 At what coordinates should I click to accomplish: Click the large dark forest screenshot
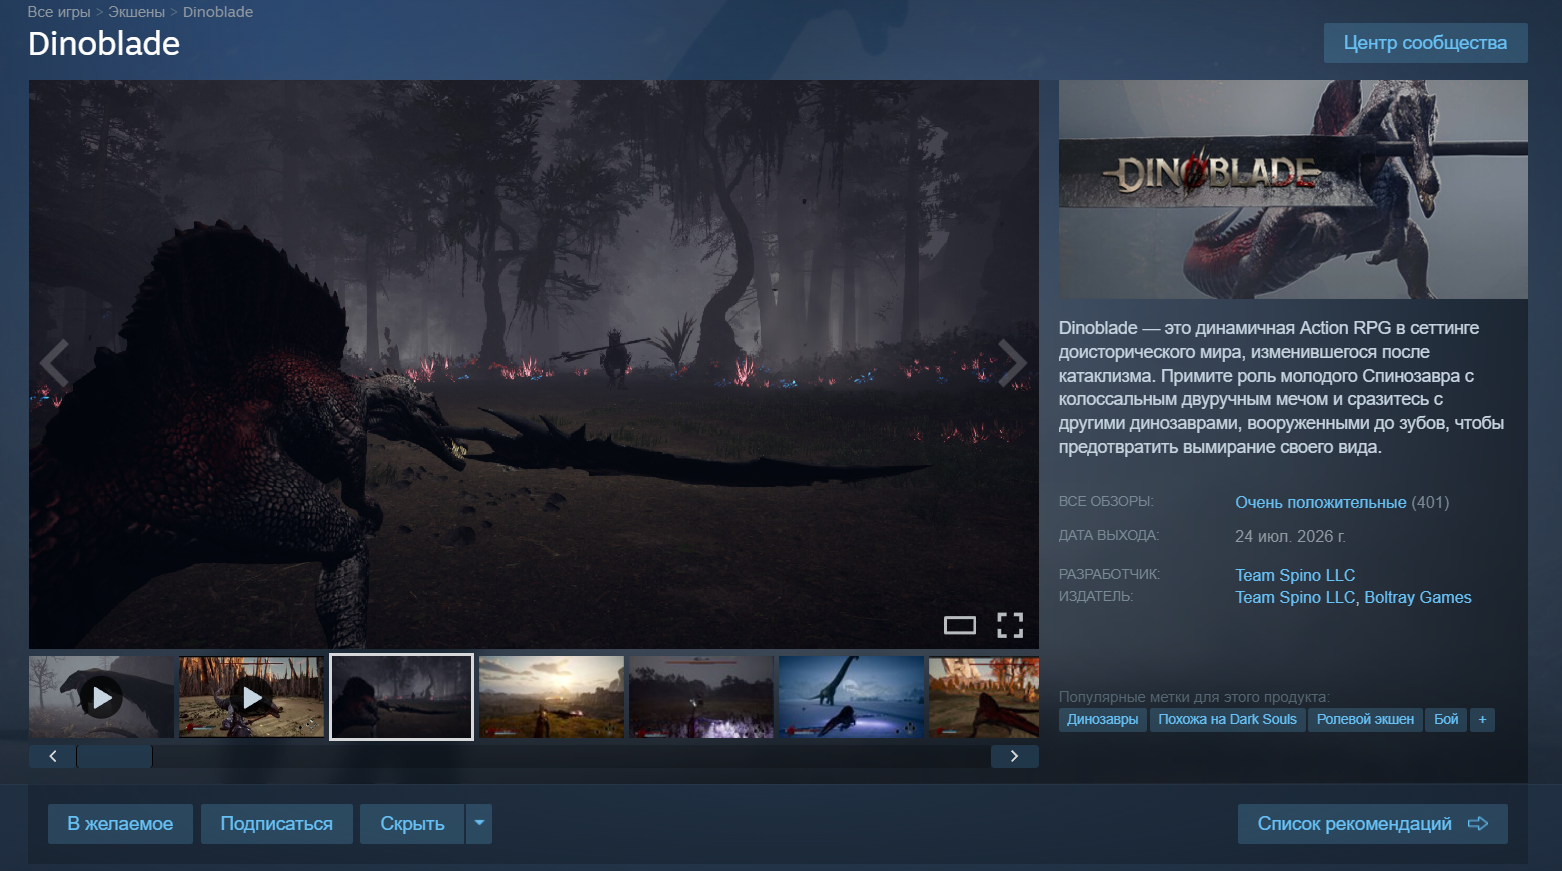tap(534, 364)
